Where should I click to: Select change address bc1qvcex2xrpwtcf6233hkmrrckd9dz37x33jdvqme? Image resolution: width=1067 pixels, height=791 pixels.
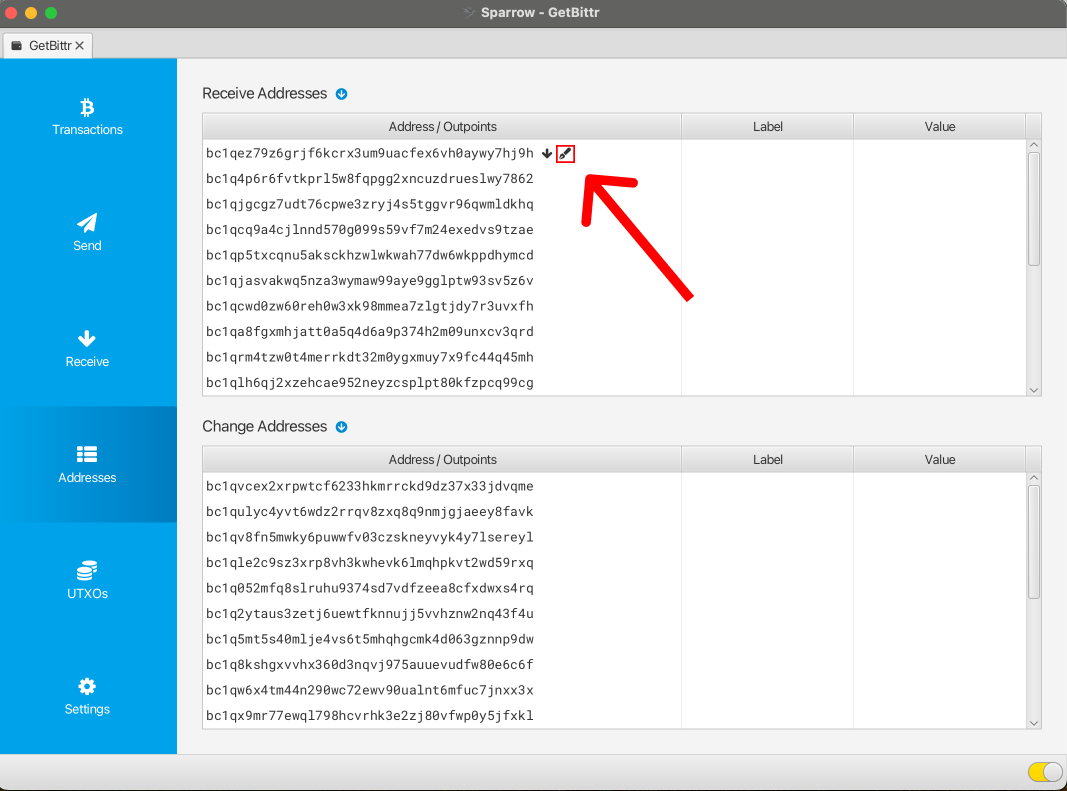370,486
